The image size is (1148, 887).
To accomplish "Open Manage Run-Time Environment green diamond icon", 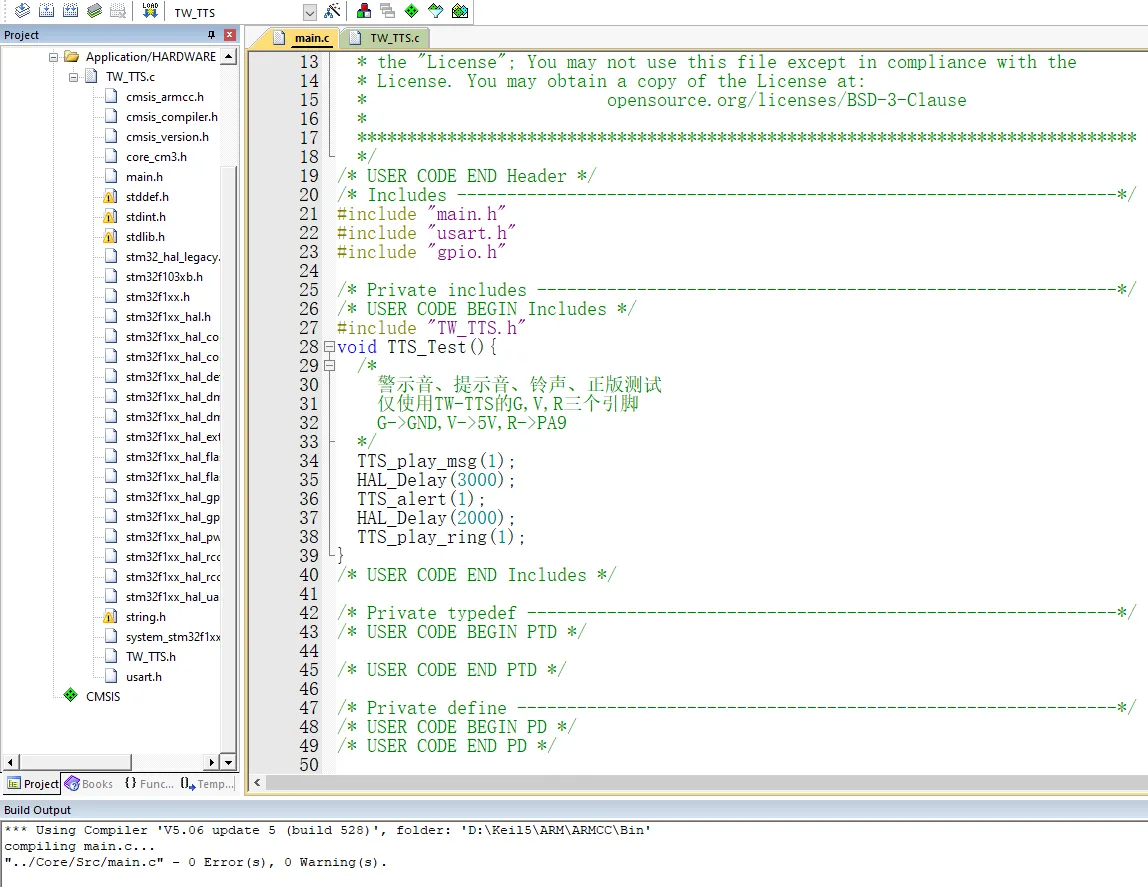I will click(411, 11).
